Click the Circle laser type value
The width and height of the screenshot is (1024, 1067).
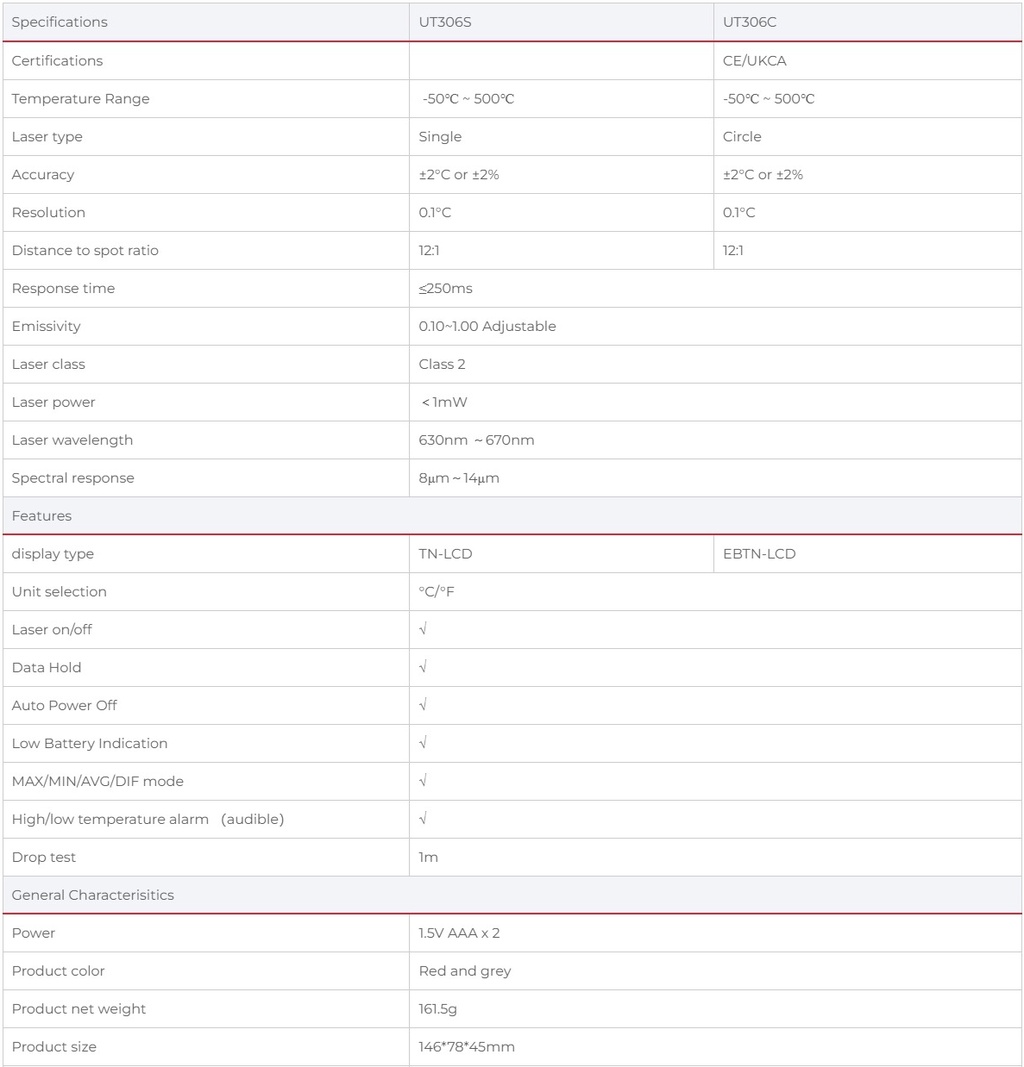[x=742, y=136]
